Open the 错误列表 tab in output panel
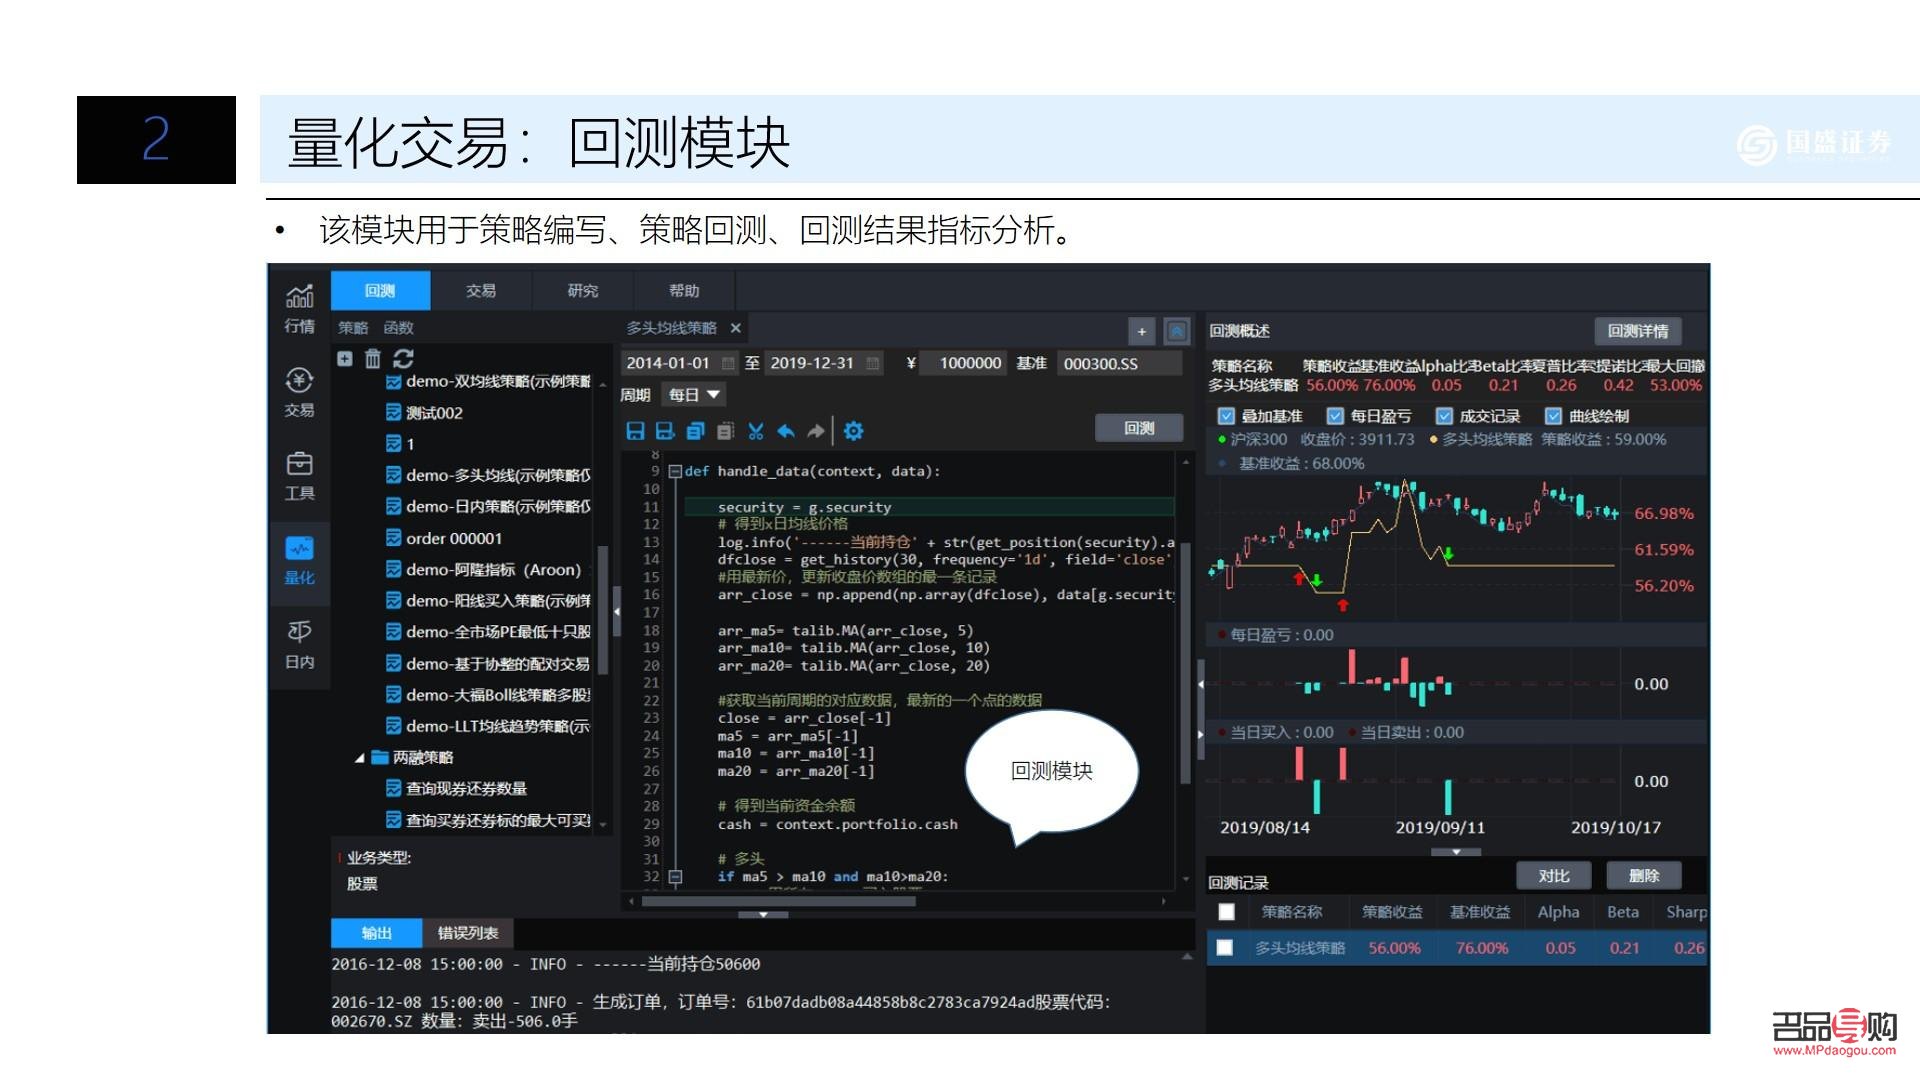1920x1080 pixels. pyautogui.click(x=470, y=932)
